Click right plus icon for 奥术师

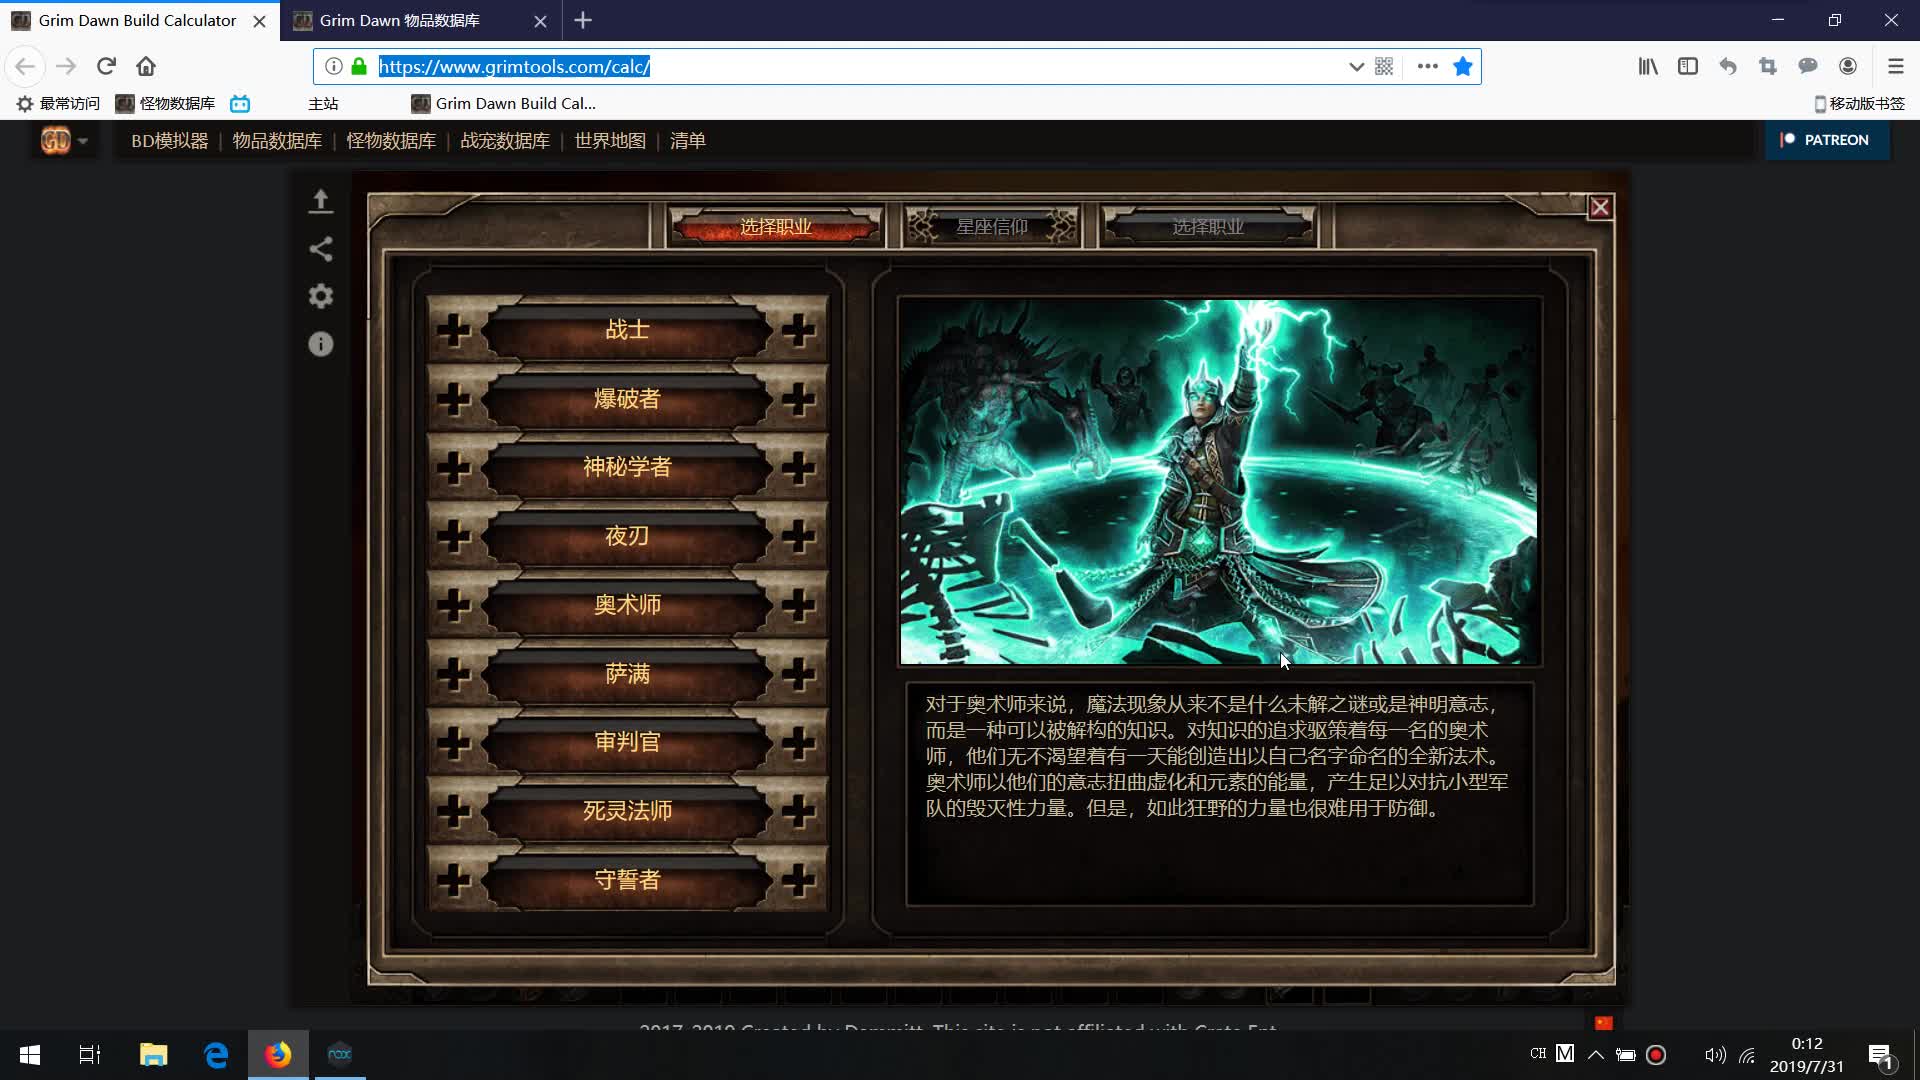point(798,605)
